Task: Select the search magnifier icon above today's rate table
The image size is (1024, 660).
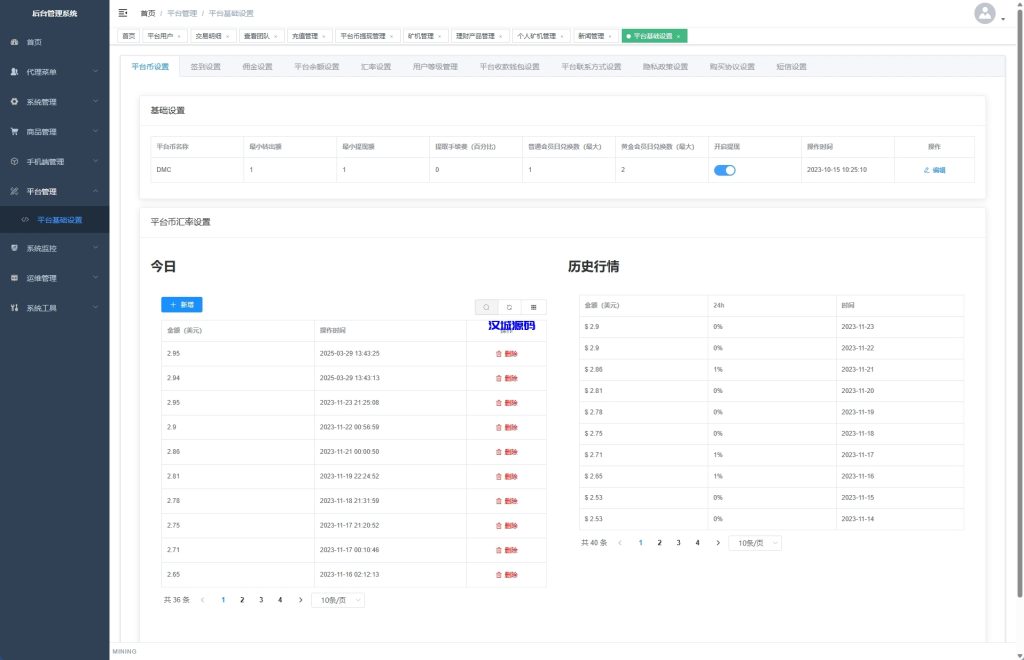Action: click(x=486, y=307)
